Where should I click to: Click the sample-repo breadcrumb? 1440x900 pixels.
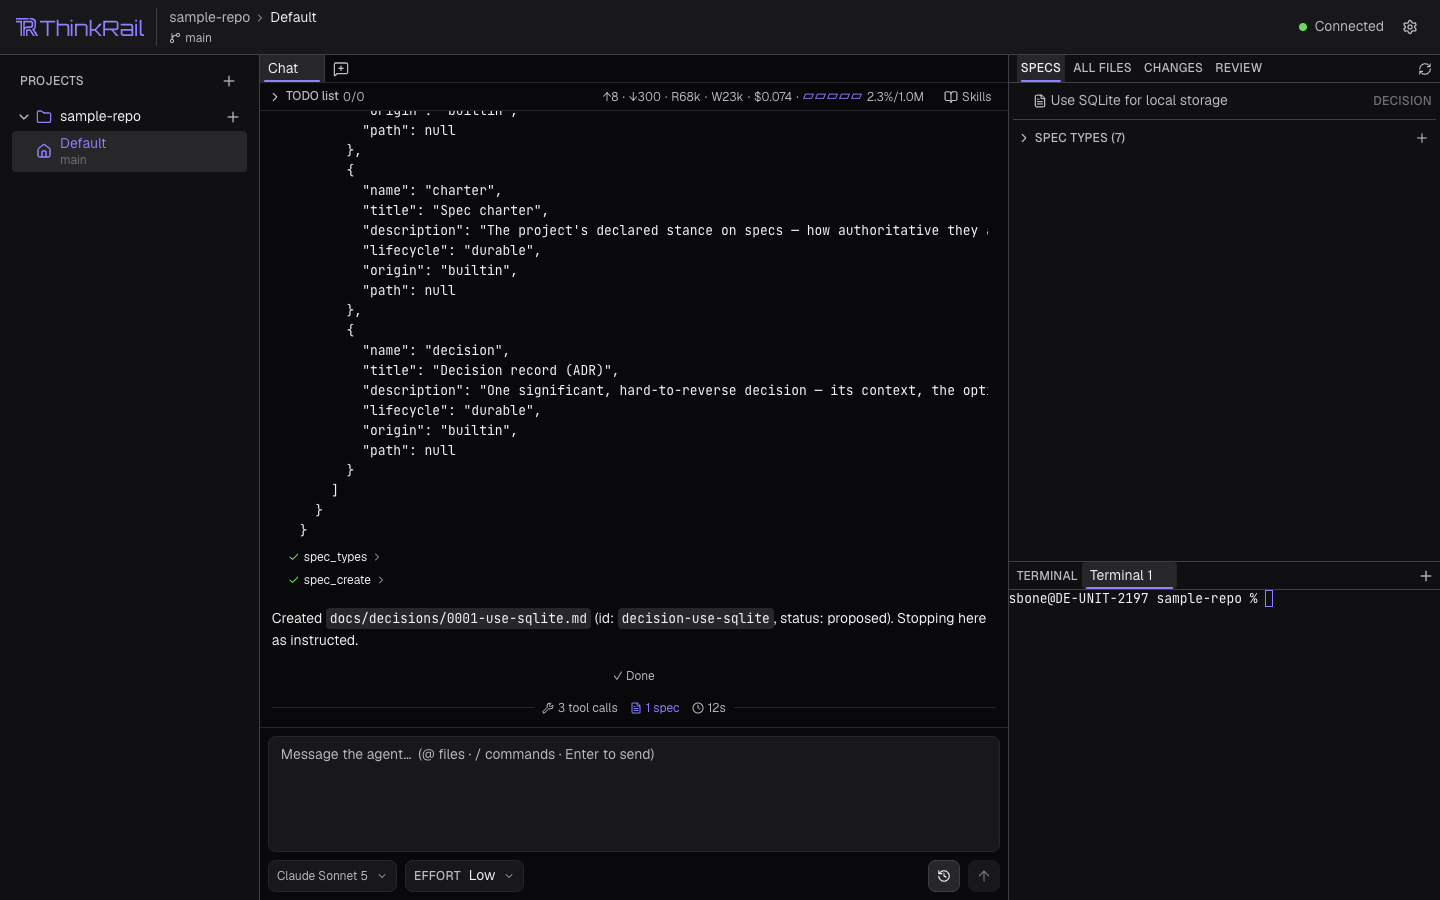(x=209, y=17)
